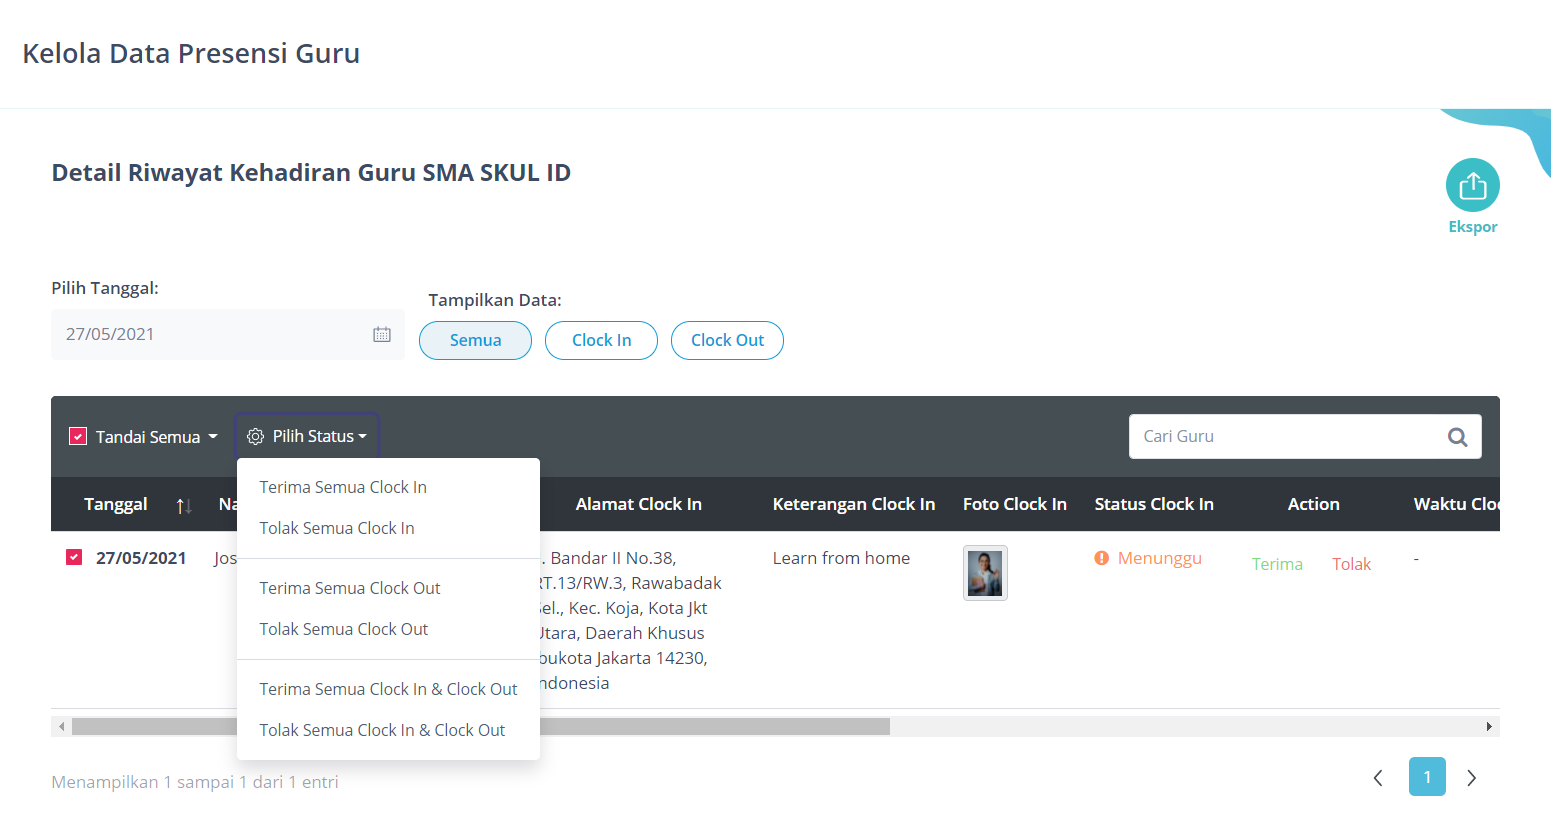Click the Ekspor export icon
This screenshot has height=832, width=1551.
coord(1472,185)
